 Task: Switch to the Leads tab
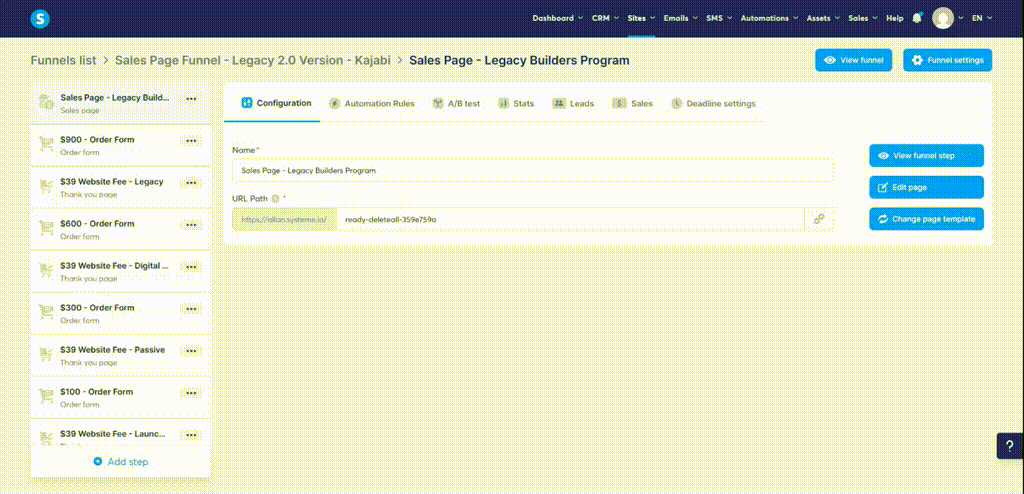coord(573,103)
